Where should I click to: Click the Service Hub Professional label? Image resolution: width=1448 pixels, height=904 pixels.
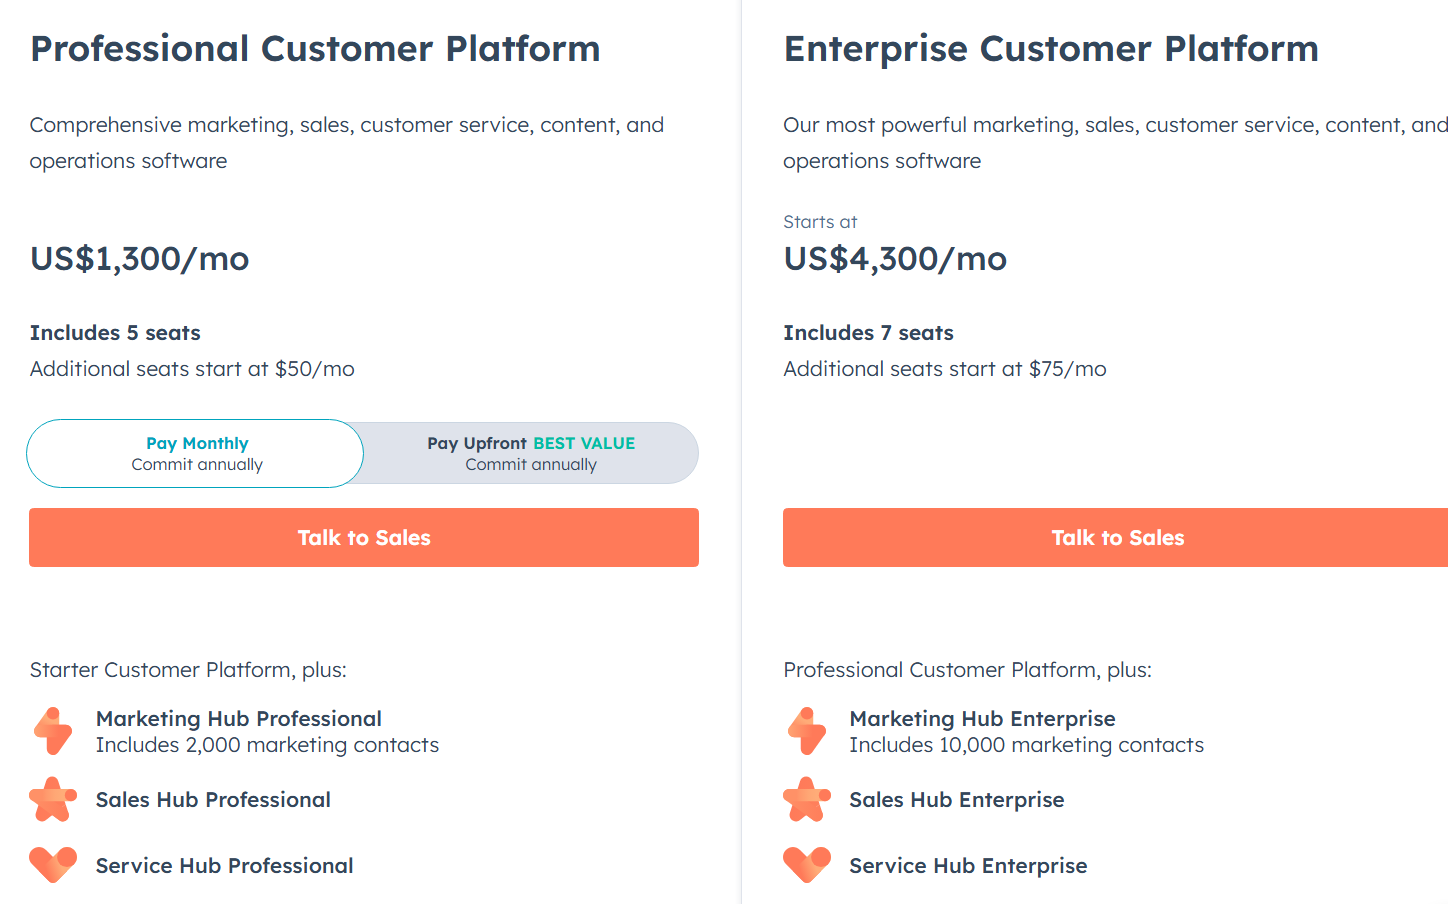(x=224, y=866)
